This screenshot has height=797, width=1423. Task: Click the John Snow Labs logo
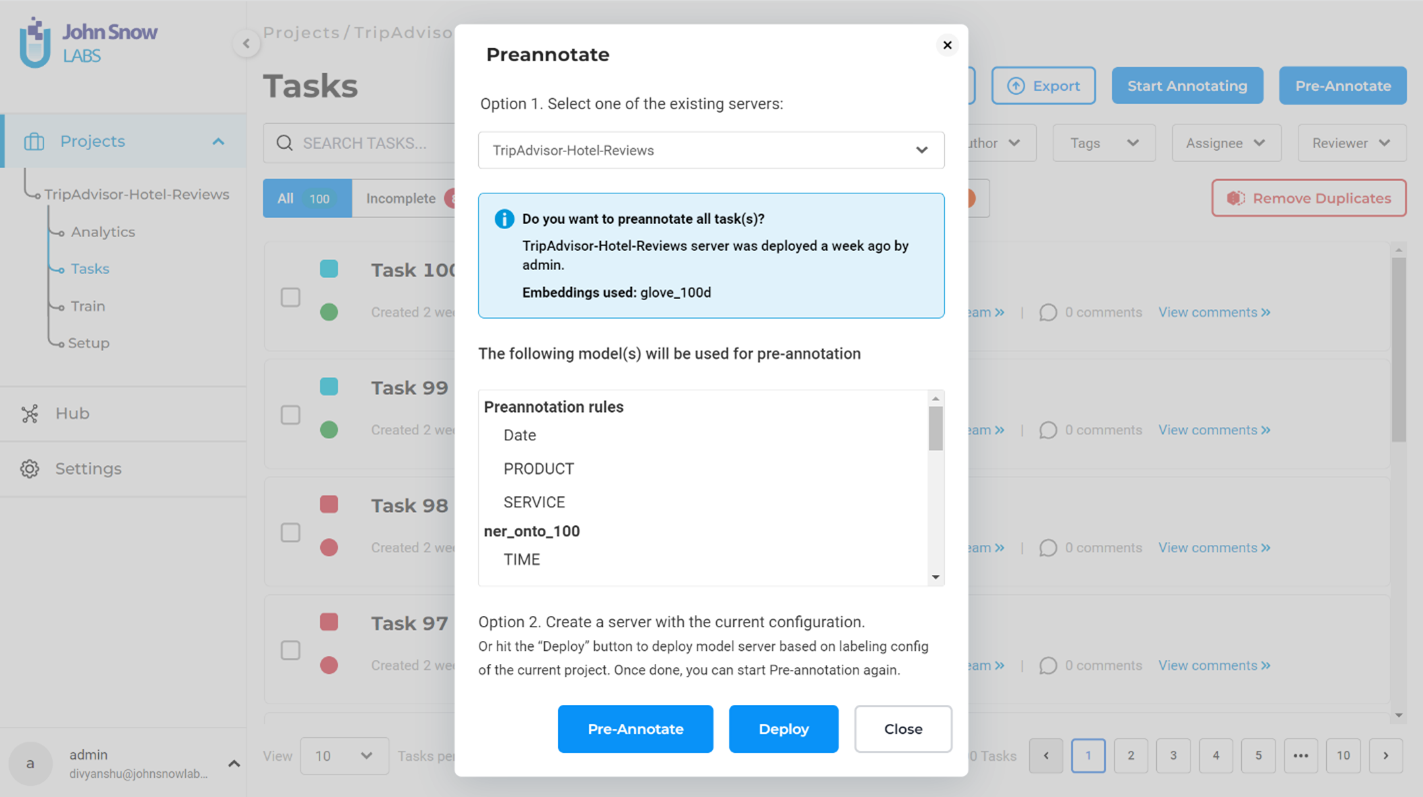88,43
